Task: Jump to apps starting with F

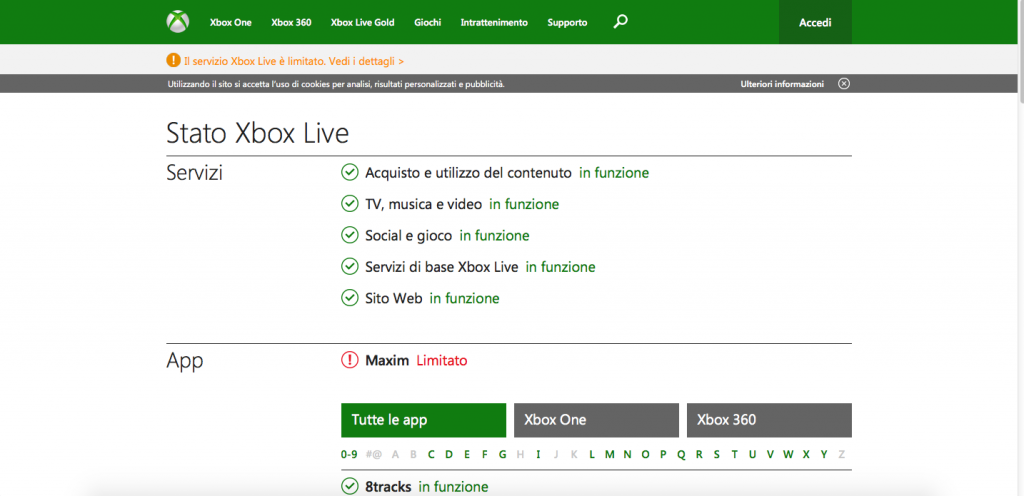Action: [485, 455]
